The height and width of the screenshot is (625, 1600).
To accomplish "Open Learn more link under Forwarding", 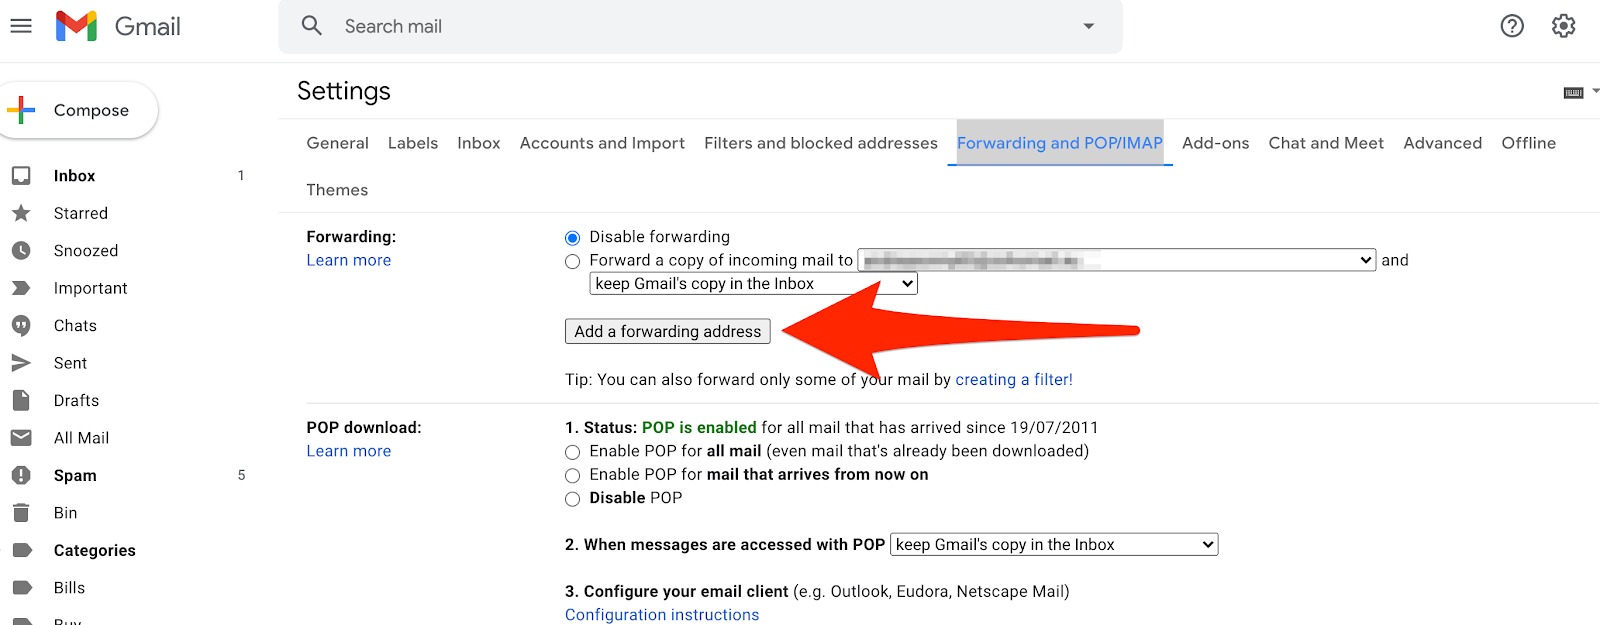I will point(349,260).
